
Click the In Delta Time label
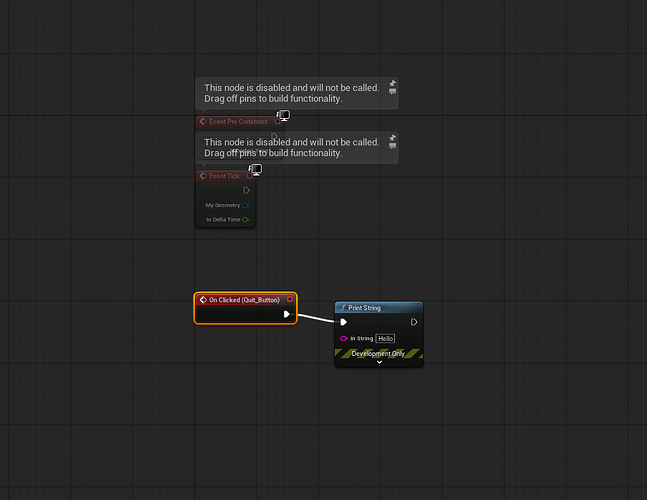click(223, 219)
